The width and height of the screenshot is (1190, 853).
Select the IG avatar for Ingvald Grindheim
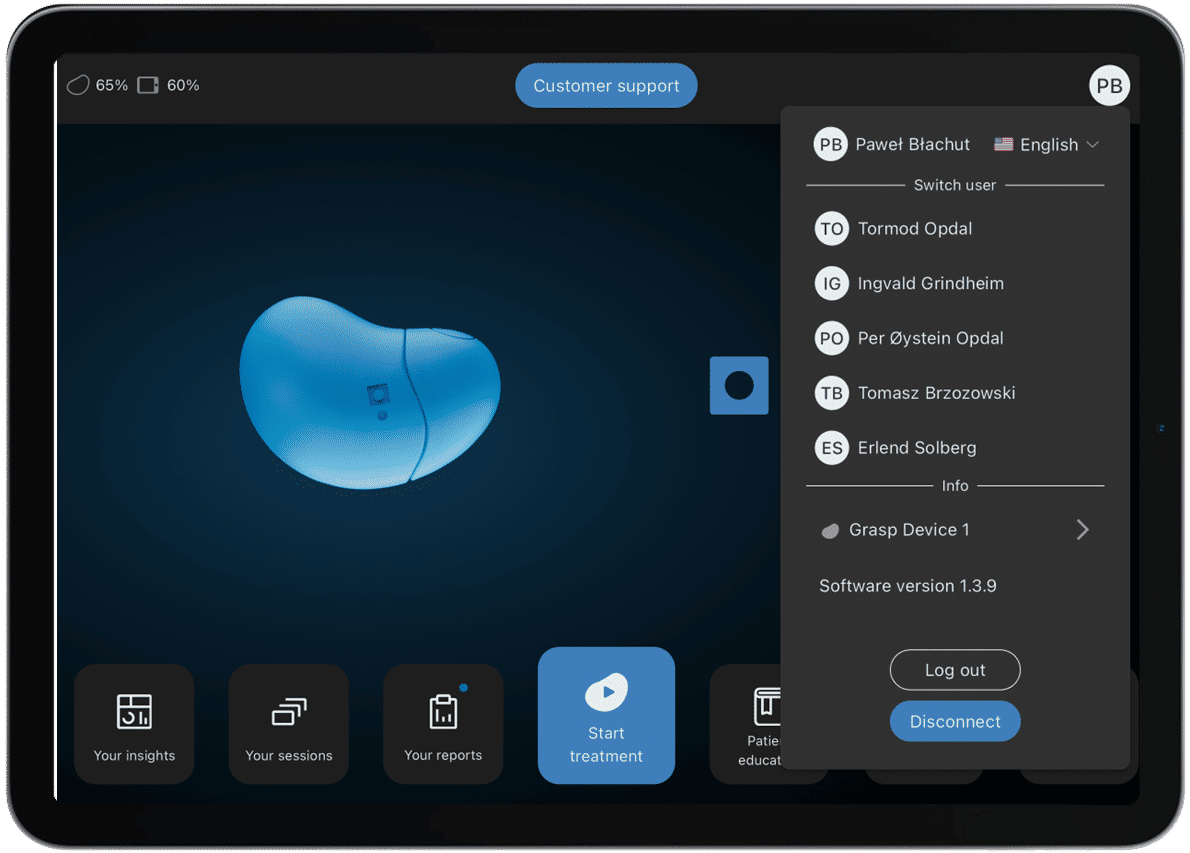click(832, 283)
